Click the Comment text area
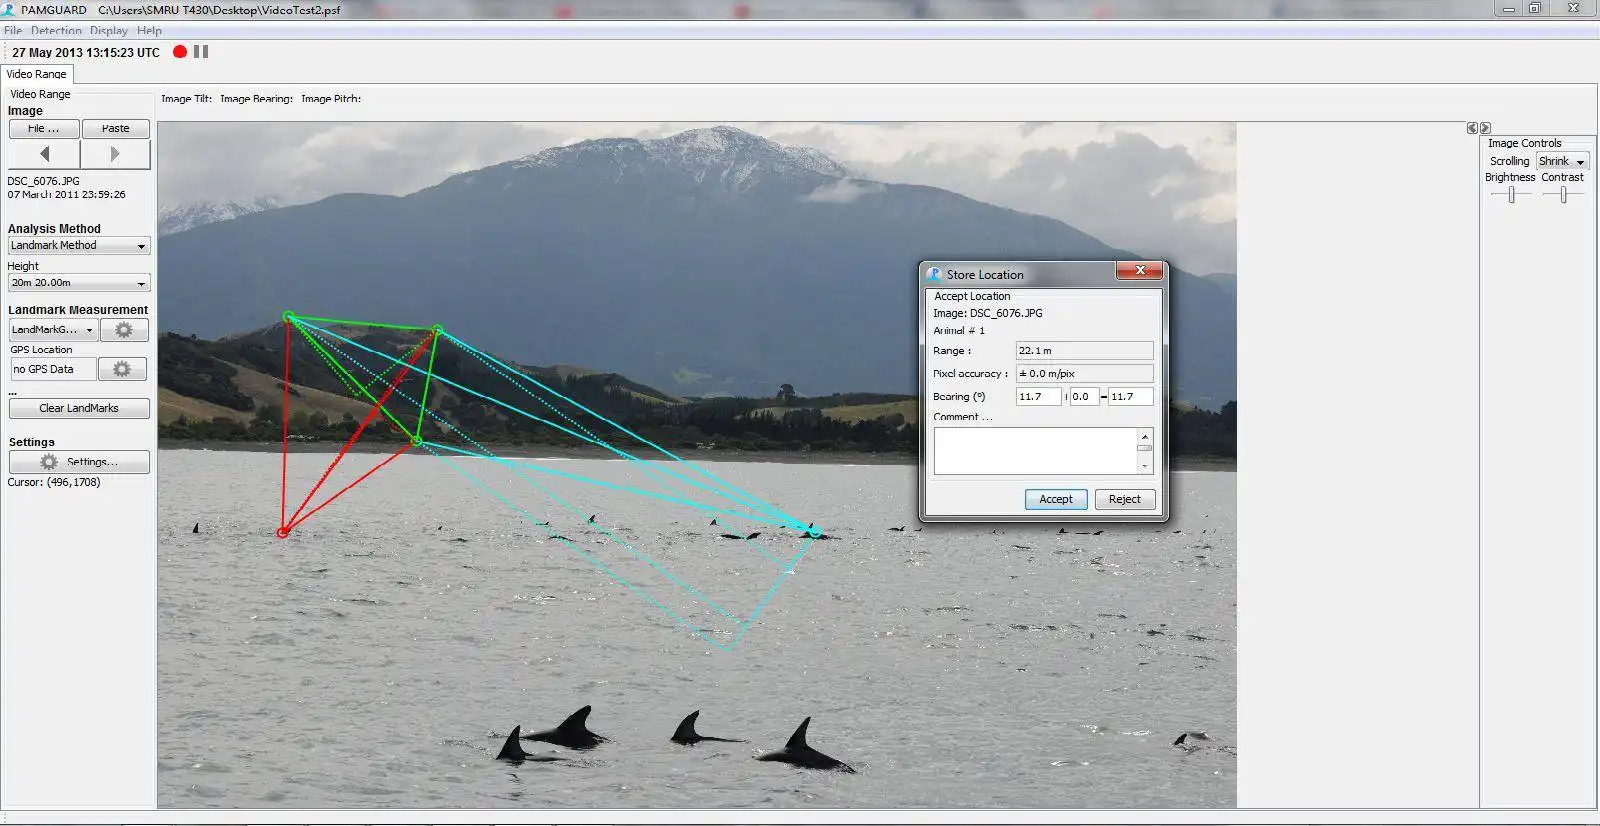 (x=1036, y=451)
